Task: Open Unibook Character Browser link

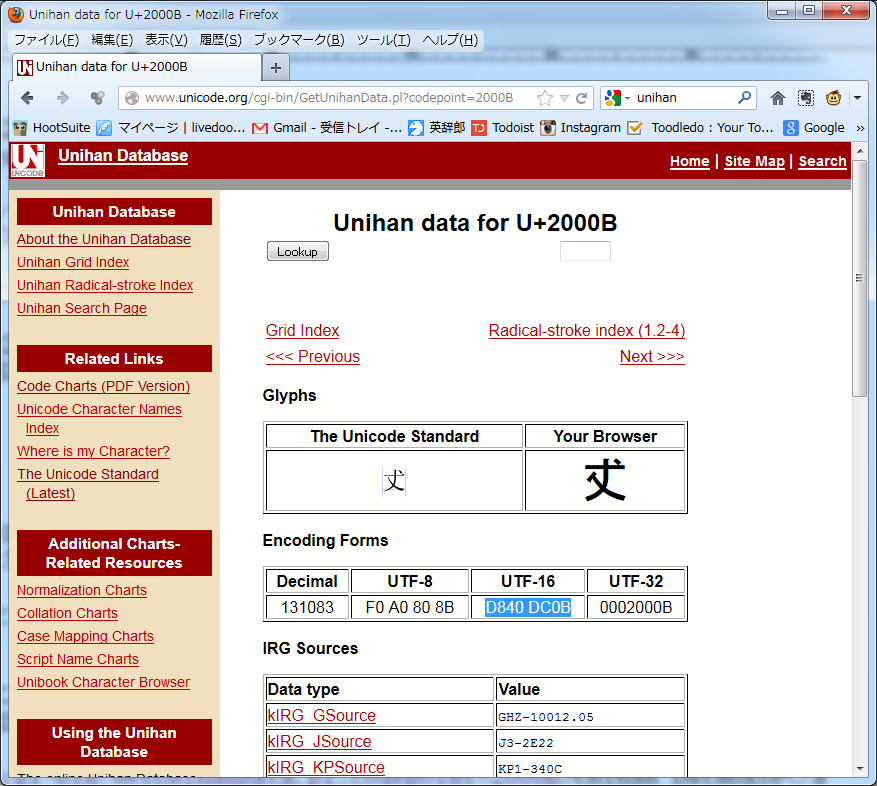Action: click(103, 683)
